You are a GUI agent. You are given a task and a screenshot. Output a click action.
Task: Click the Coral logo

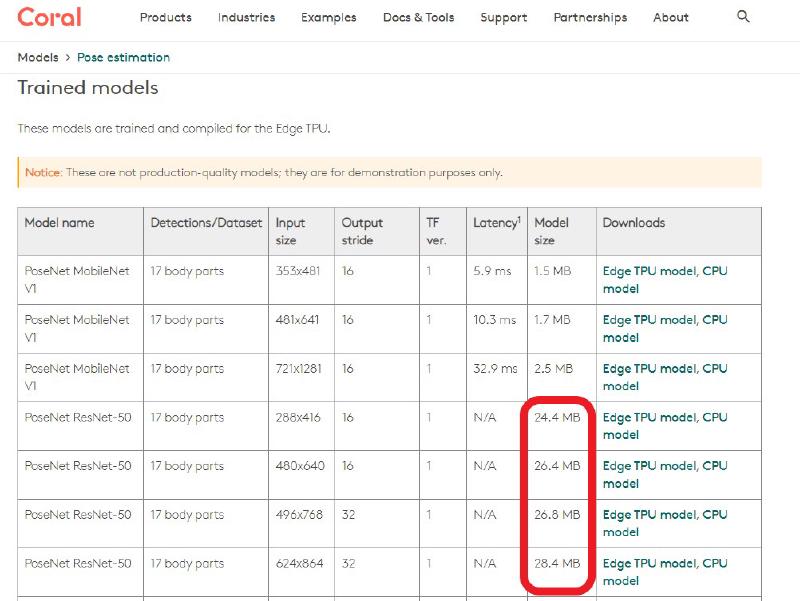49,17
